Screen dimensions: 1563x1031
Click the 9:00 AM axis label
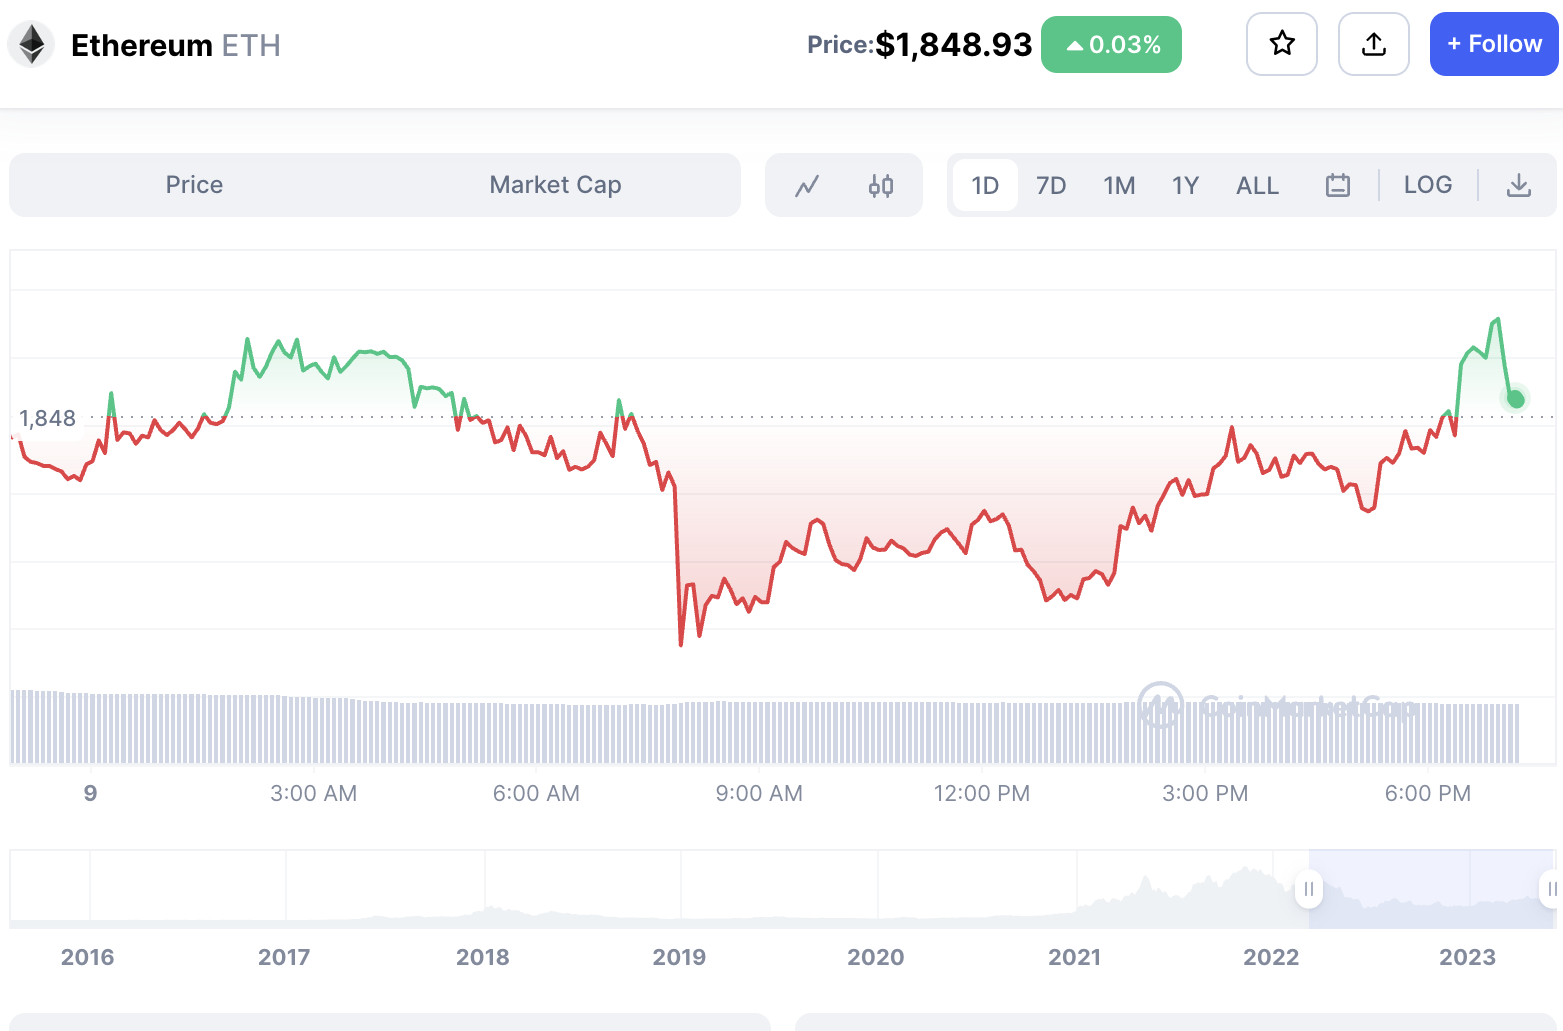759,794
